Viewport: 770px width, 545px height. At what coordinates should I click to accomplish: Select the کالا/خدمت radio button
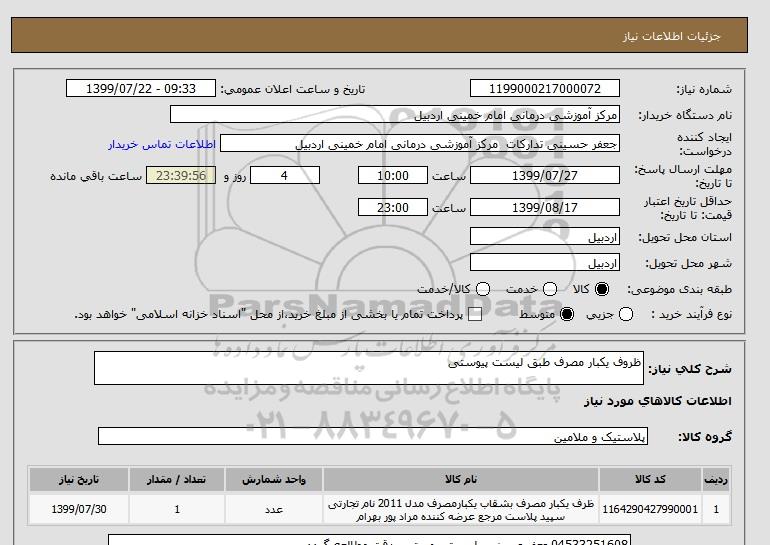(x=483, y=289)
